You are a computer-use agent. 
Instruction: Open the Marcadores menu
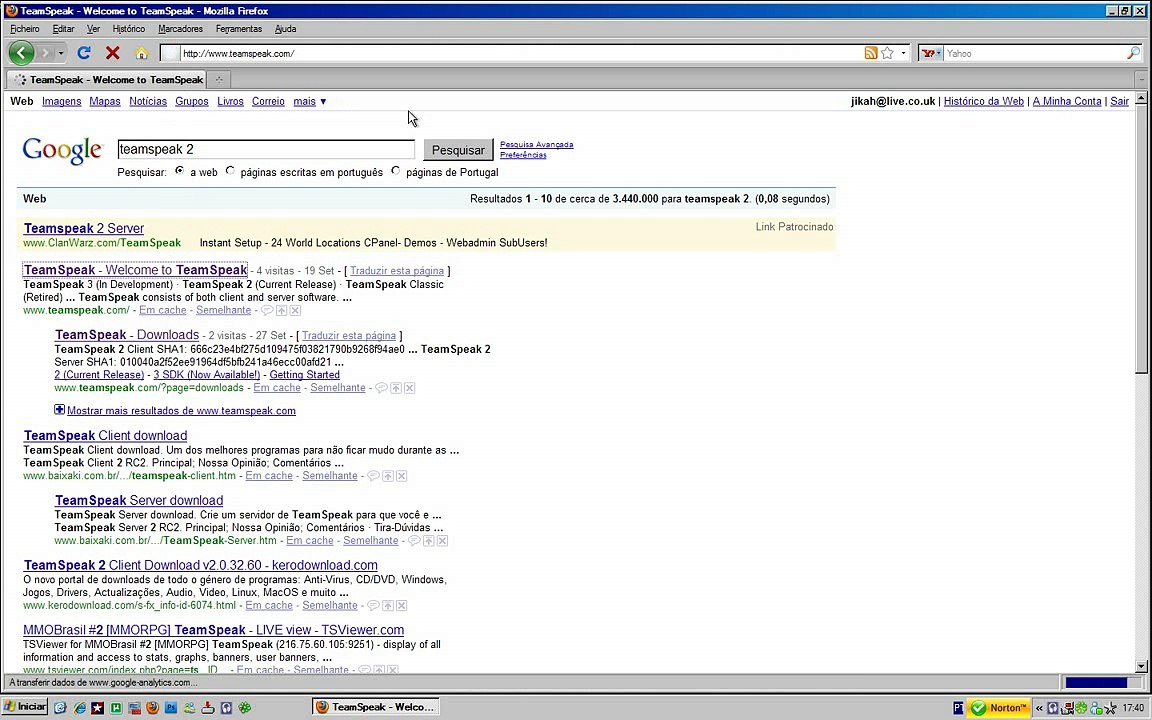(180, 29)
